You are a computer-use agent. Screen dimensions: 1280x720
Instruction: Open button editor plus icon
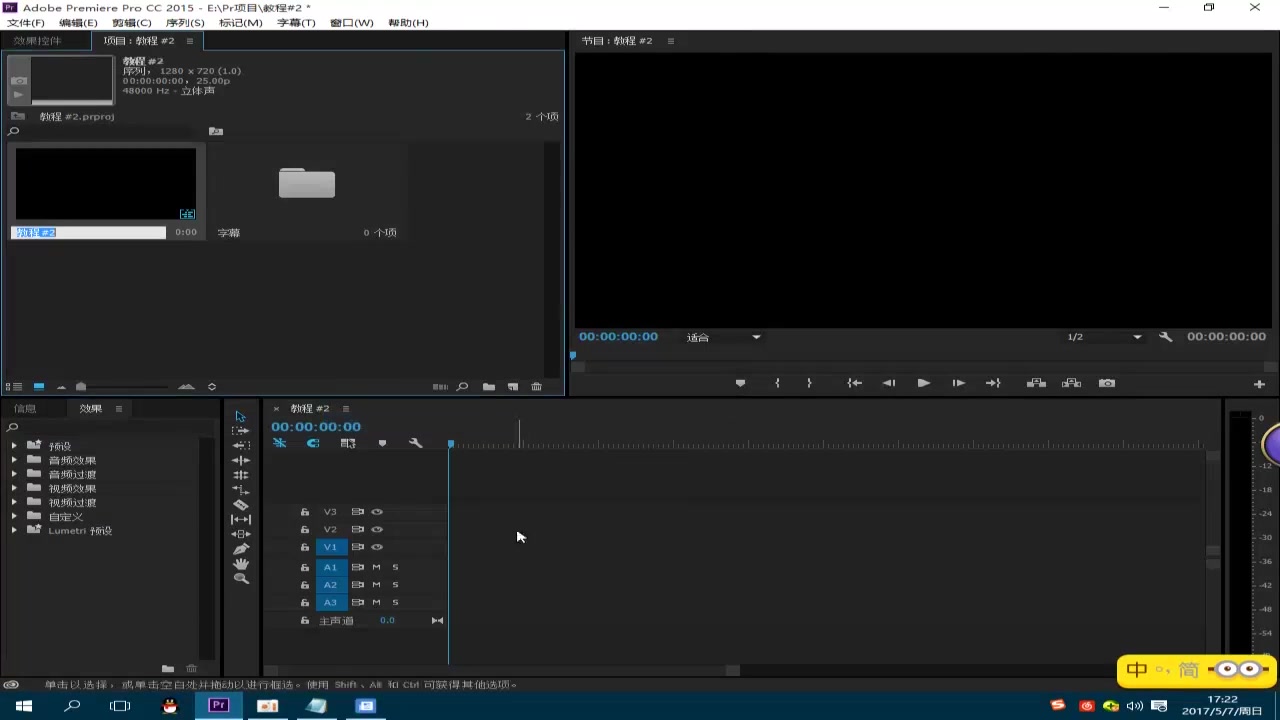1259,384
